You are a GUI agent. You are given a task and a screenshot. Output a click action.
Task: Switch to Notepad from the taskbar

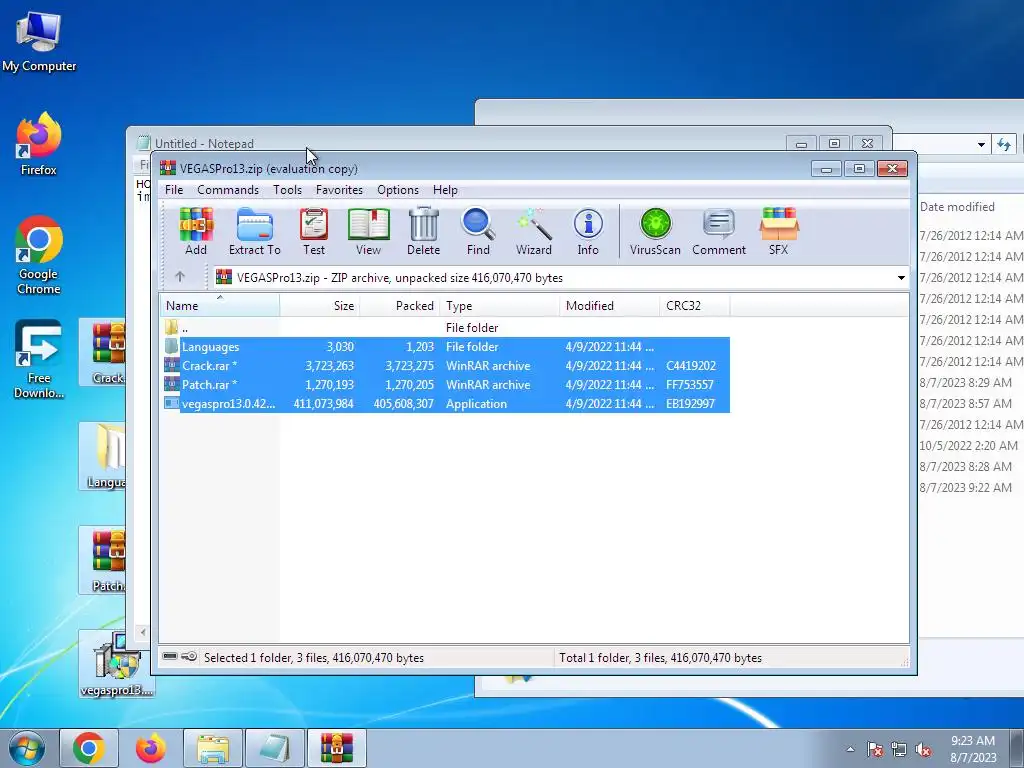(274, 748)
